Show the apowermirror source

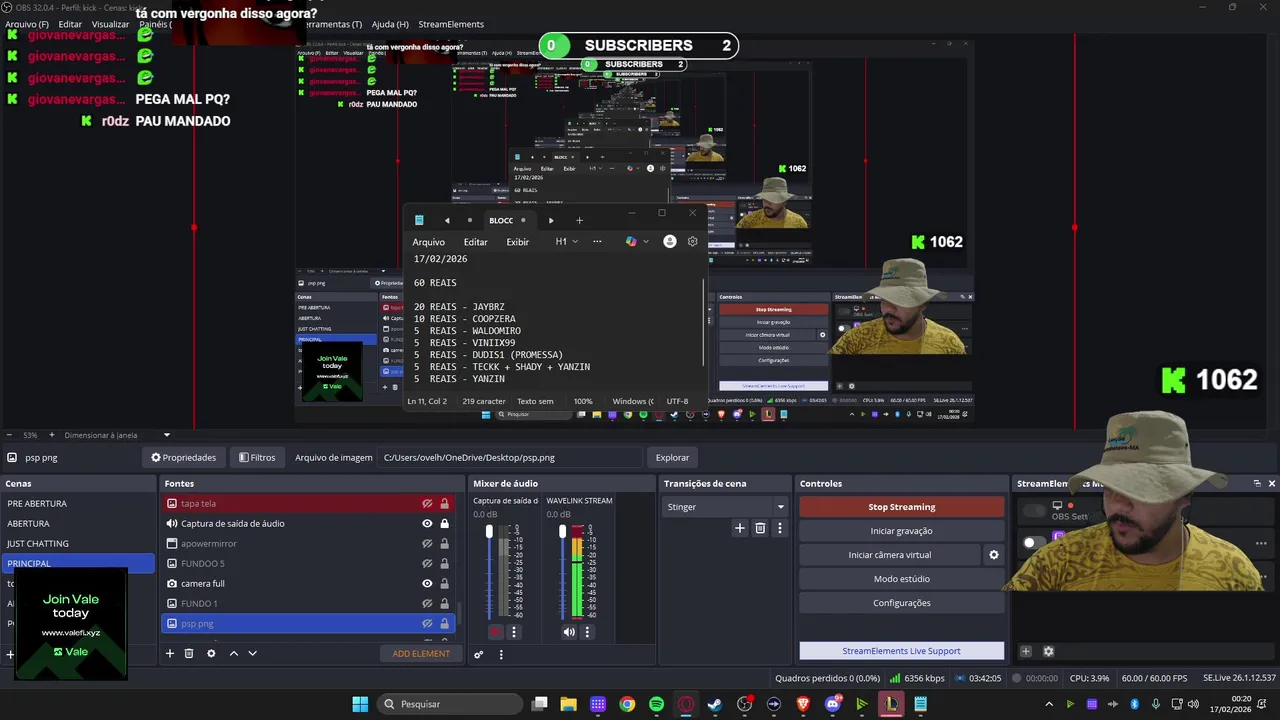pyautogui.click(x=427, y=543)
